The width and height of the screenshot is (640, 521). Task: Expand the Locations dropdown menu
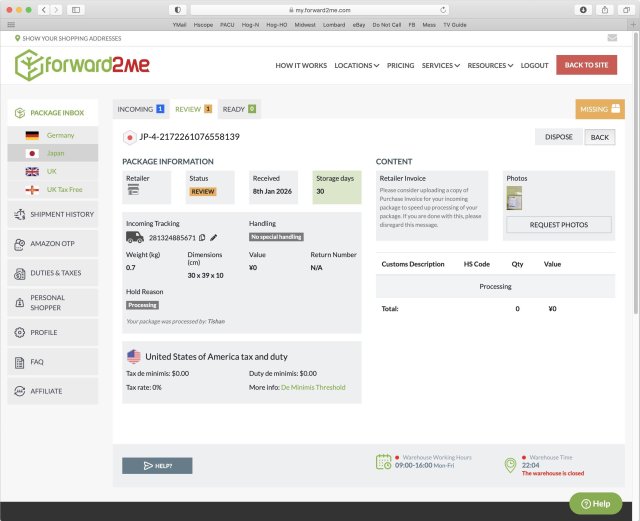(356, 66)
